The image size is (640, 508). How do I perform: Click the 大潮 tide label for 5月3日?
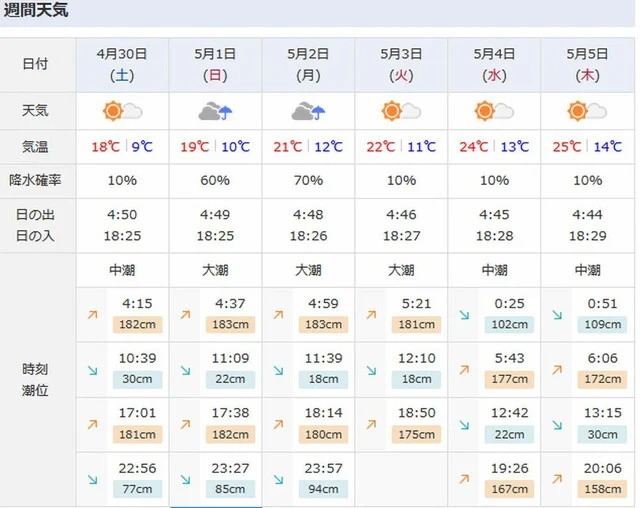401,270
